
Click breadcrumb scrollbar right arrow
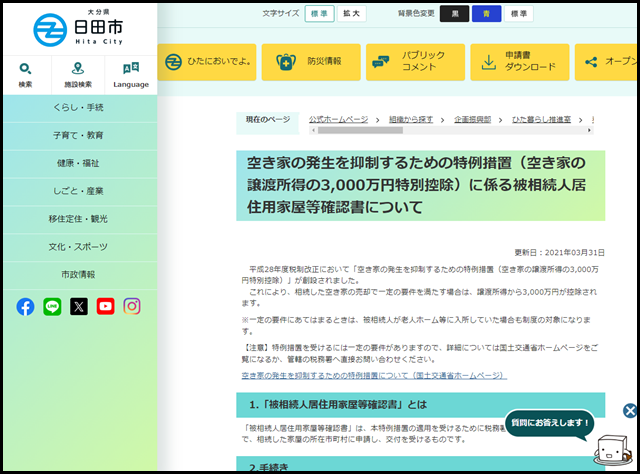point(589,131)
